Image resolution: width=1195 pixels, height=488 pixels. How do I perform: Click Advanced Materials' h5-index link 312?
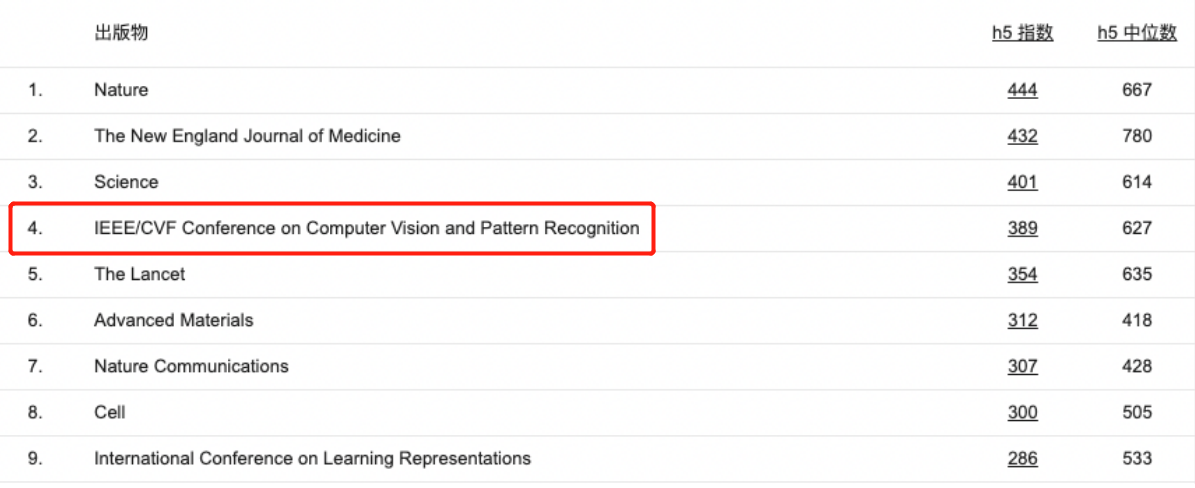point(1022,320)
